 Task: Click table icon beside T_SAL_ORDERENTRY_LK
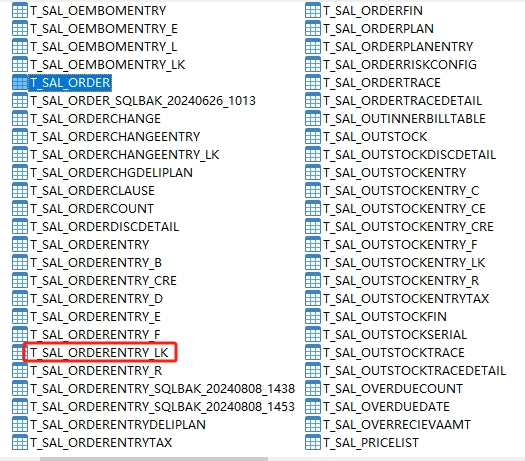tap(19, 353)
